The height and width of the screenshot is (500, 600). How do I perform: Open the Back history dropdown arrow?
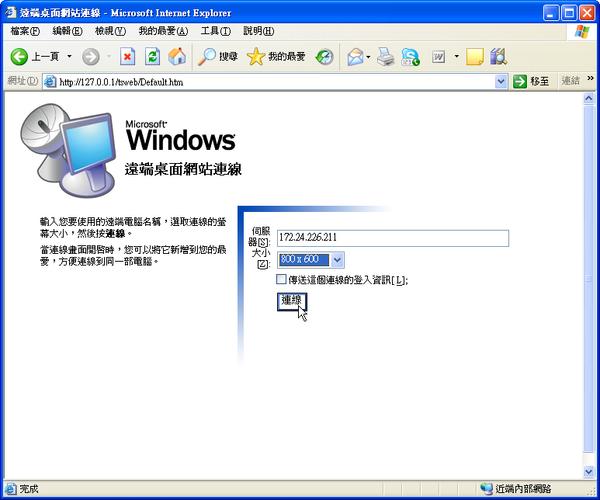pyautogui.click(x=69, y=57)
